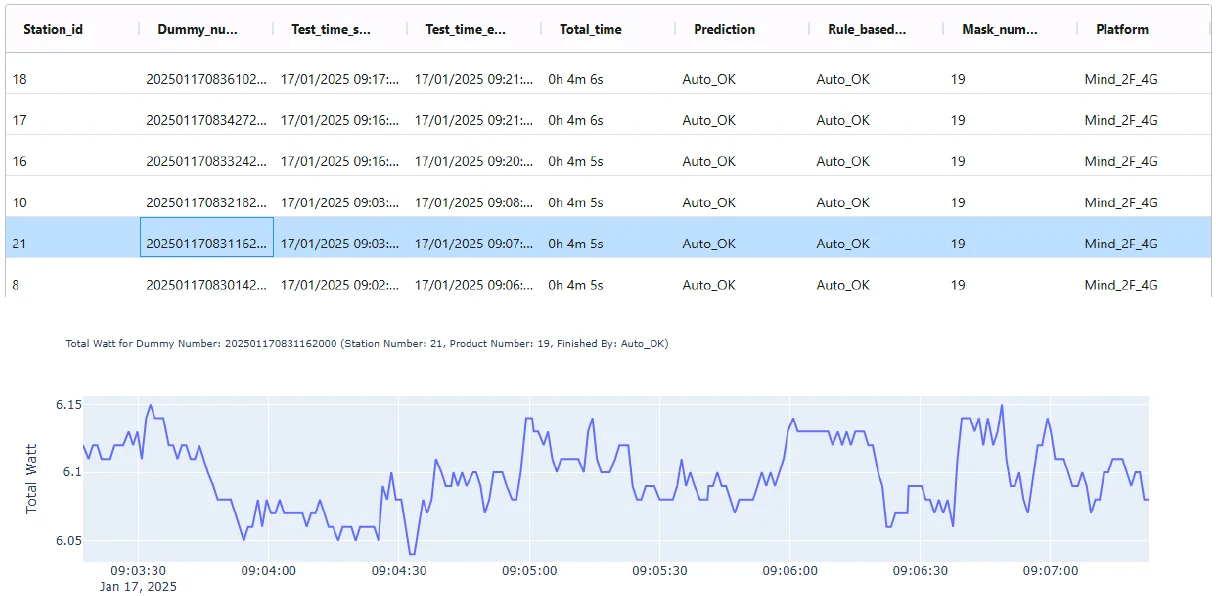
Task: Select the 09:06:30 x-axis tick label
Action: tap(920, 571)
